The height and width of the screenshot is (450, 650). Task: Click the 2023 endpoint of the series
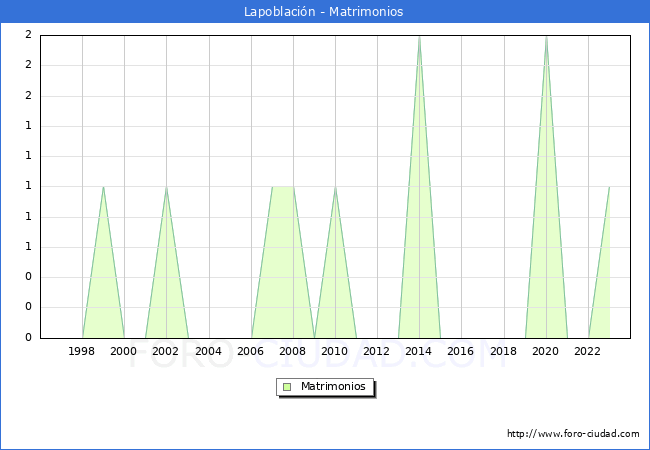[609, 187]
